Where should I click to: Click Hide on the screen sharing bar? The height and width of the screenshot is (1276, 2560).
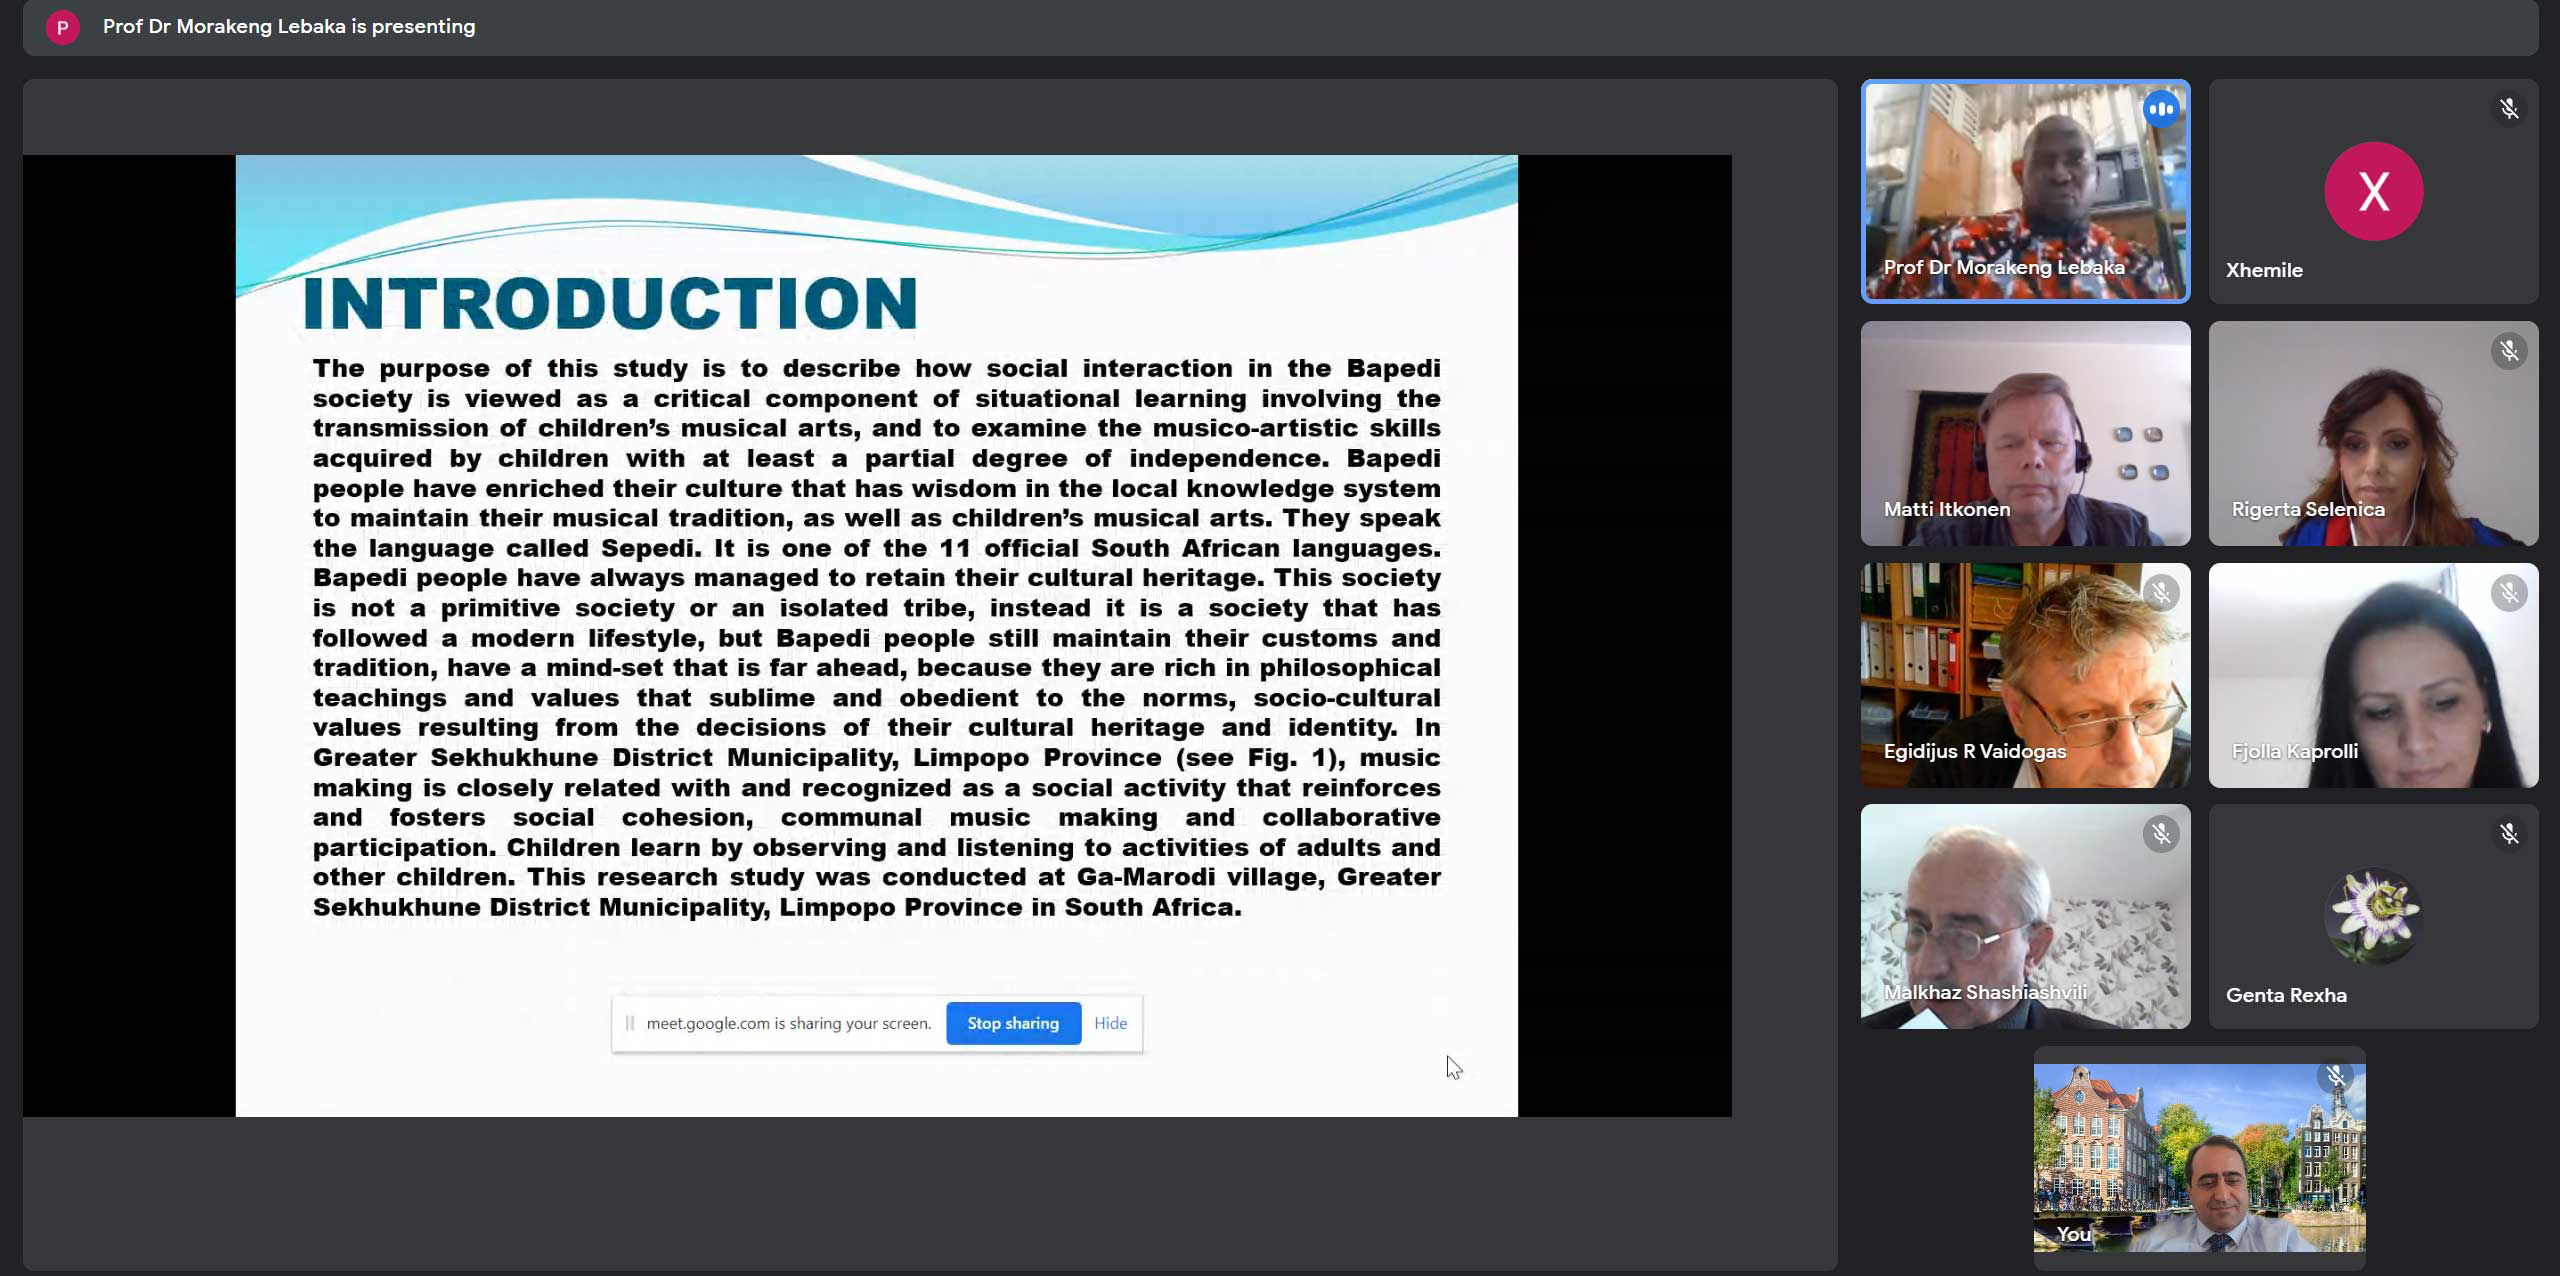[x=1110, y=1023]
